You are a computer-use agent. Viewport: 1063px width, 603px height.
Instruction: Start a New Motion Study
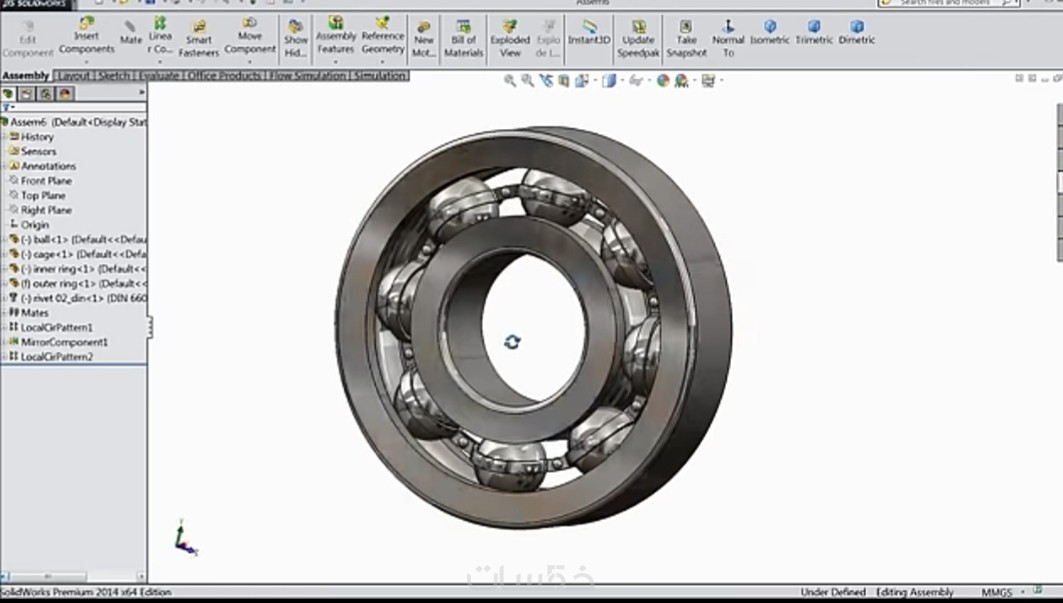coord(424,39)
